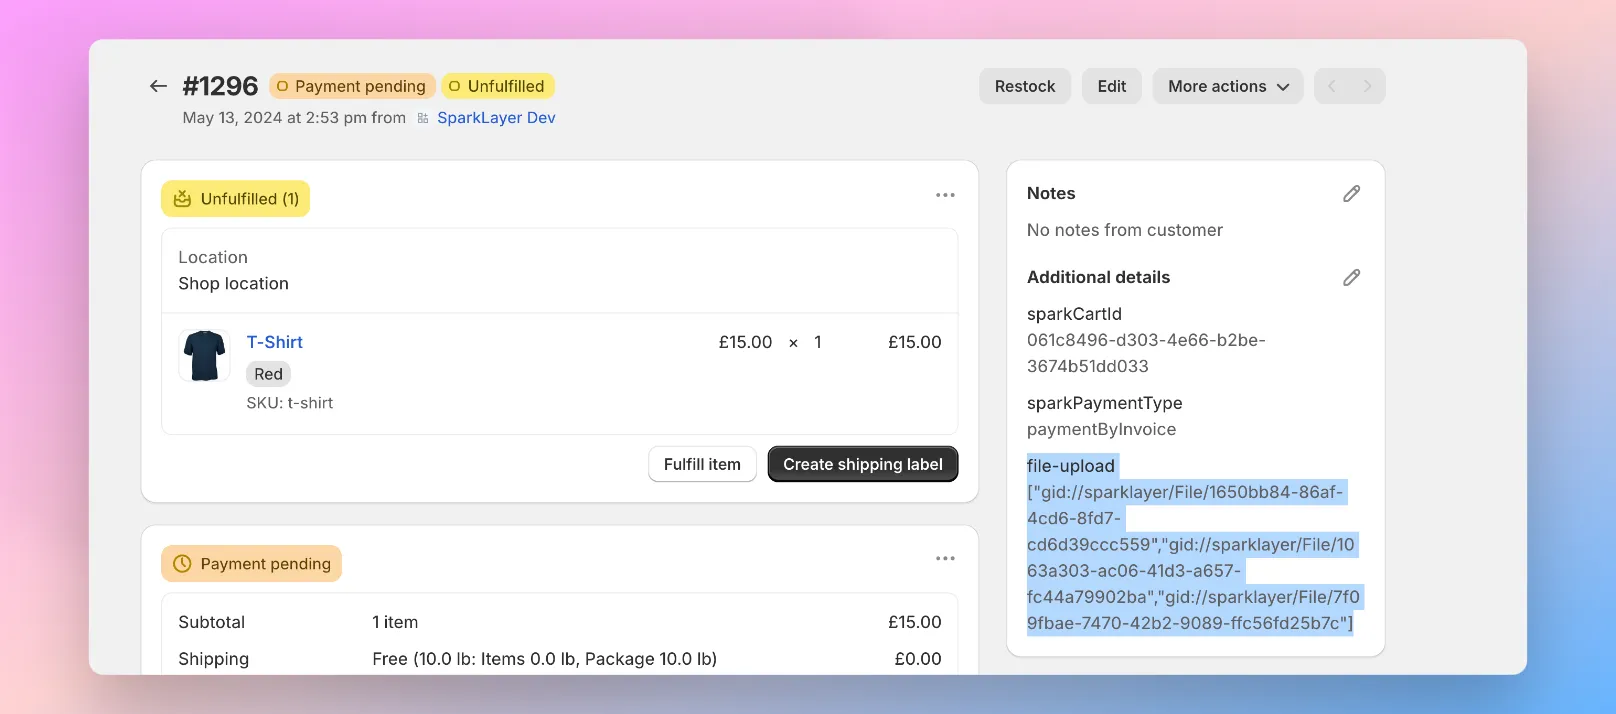Click the Subtotal row label

(212, 622)
